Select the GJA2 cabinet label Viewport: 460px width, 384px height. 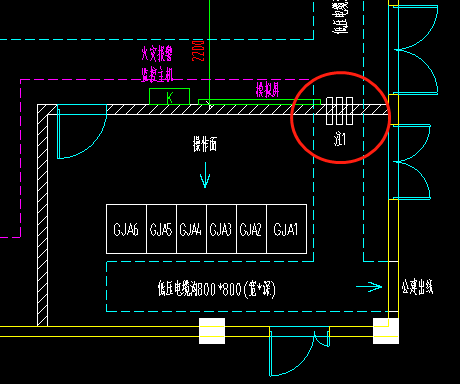pos(250,230)
